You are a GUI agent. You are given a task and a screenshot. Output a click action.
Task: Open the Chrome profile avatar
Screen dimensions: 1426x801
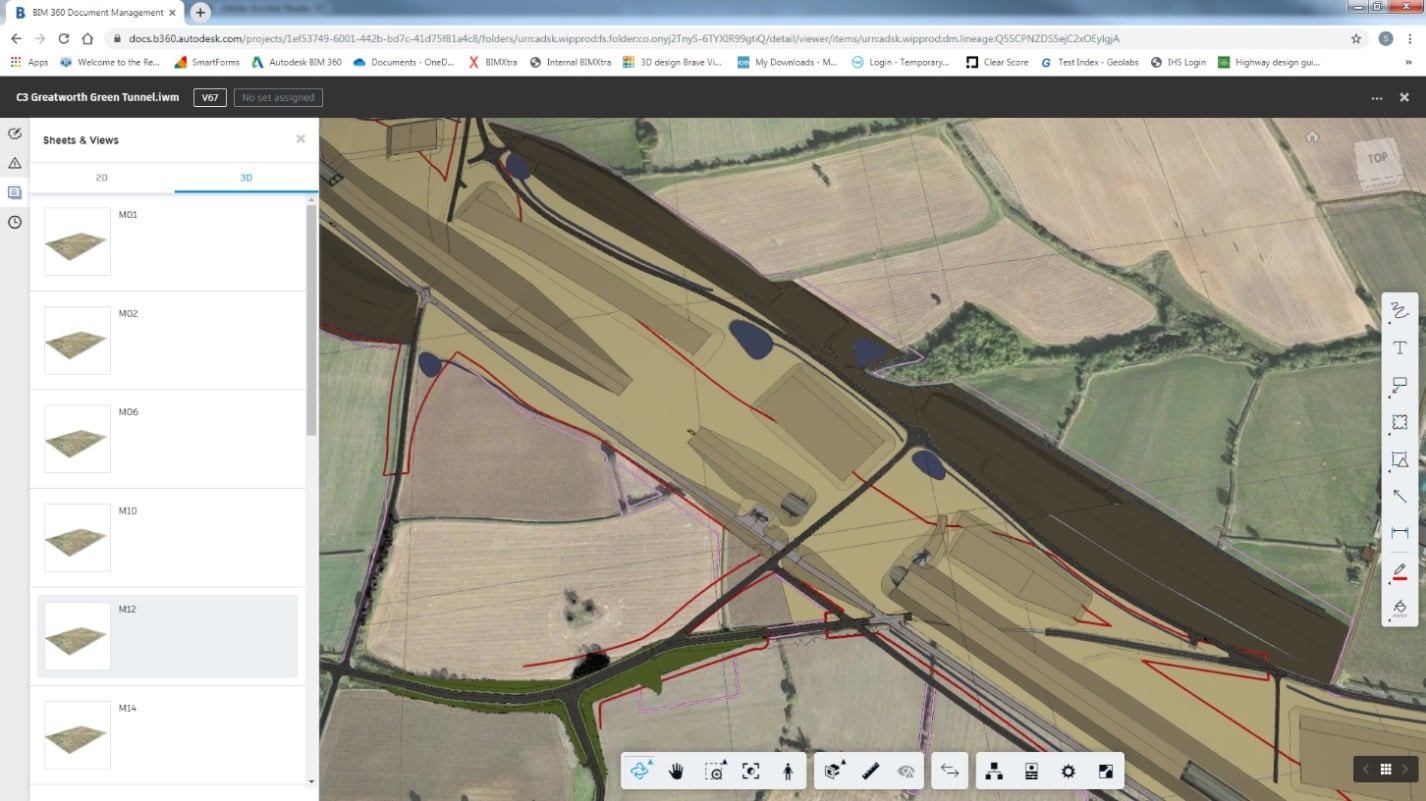1385,38
